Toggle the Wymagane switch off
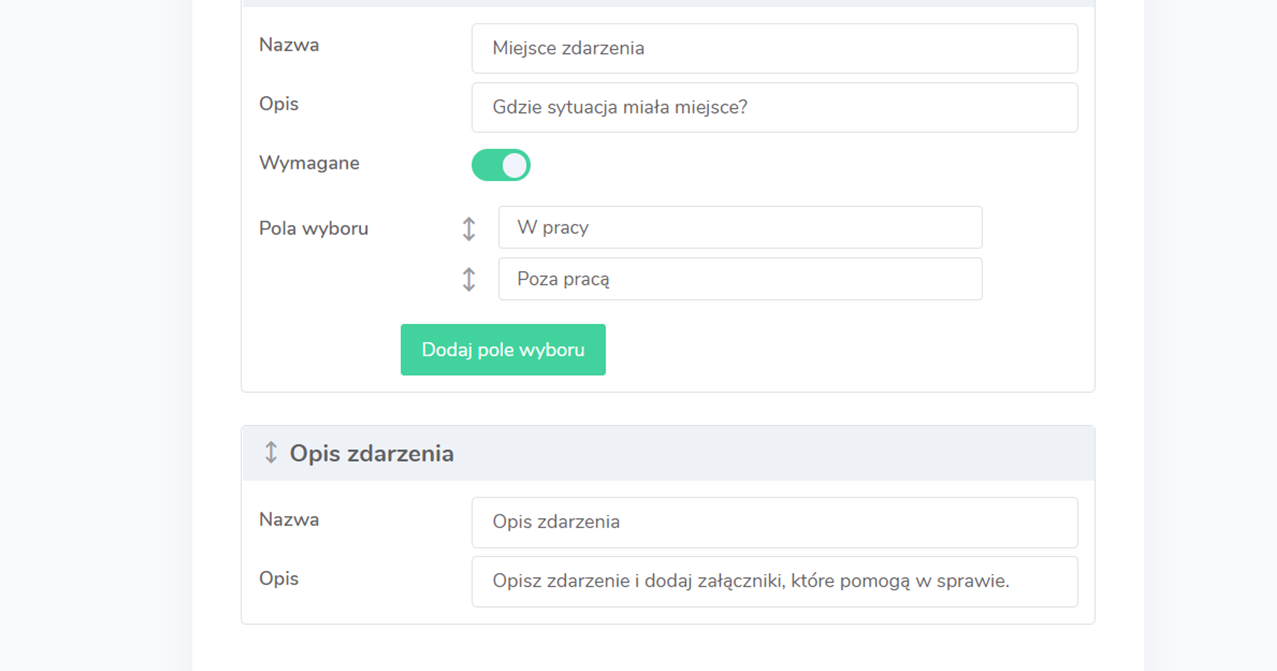The height and width of the screenshot is (671, 1277). 501,165
